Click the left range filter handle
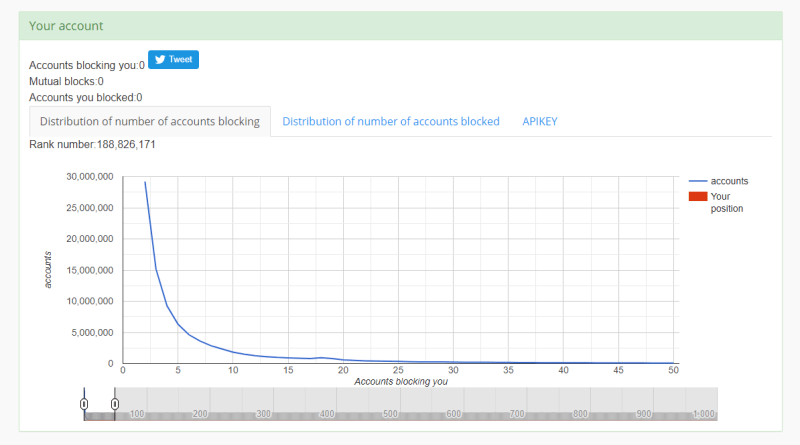 [x=84, y=403]
